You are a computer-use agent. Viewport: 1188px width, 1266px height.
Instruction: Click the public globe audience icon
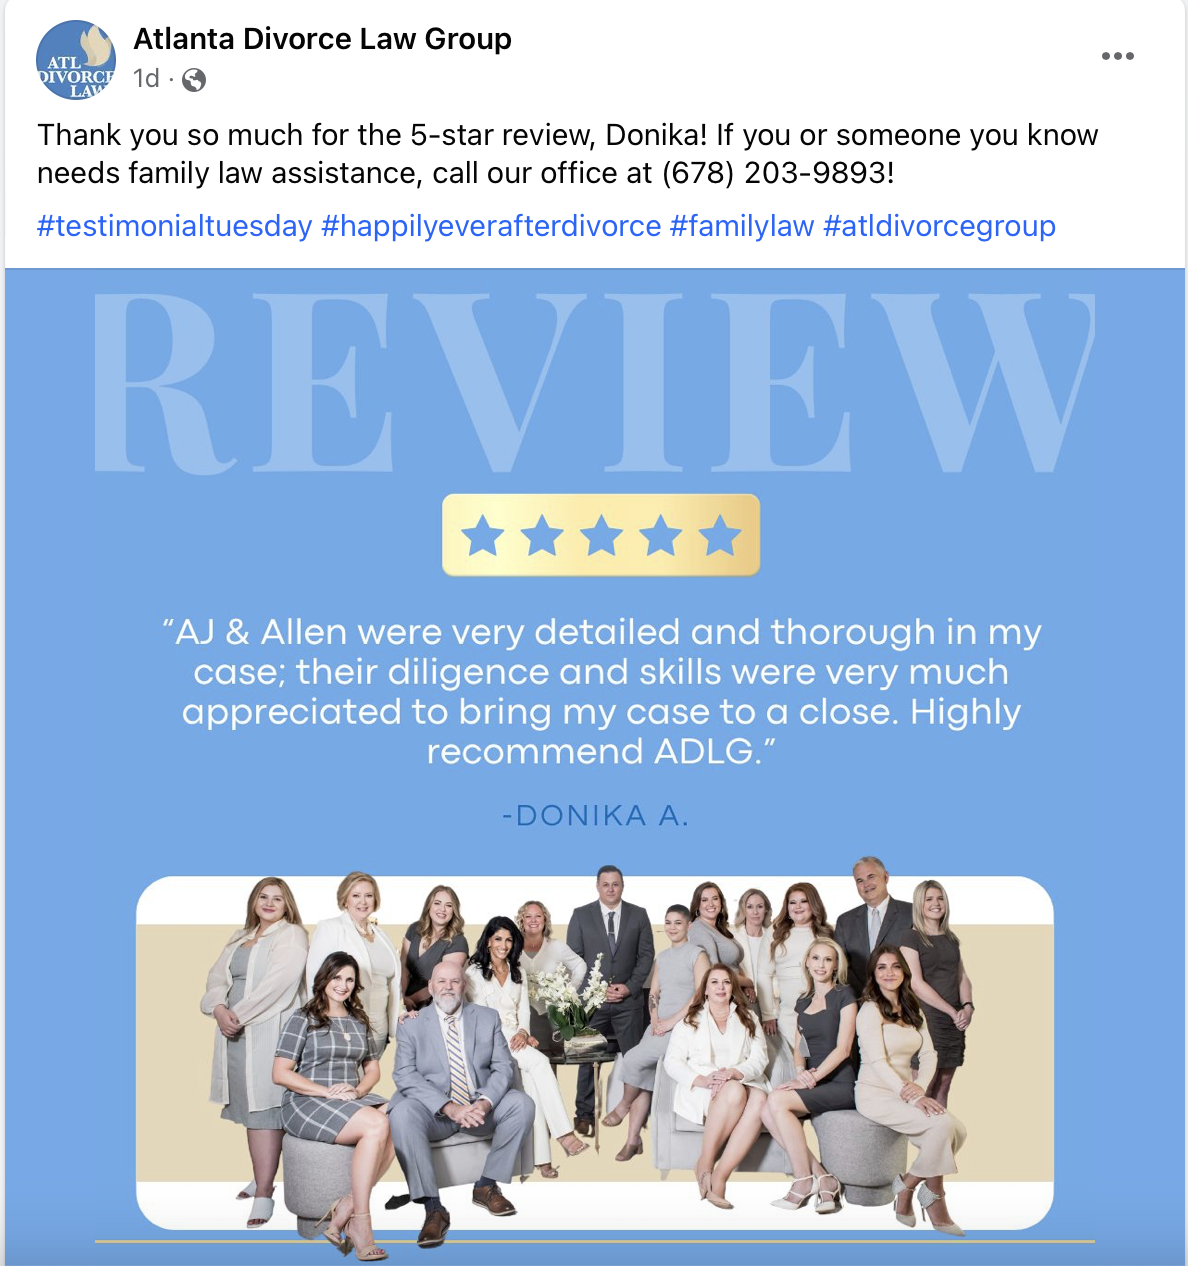[194, 80]
